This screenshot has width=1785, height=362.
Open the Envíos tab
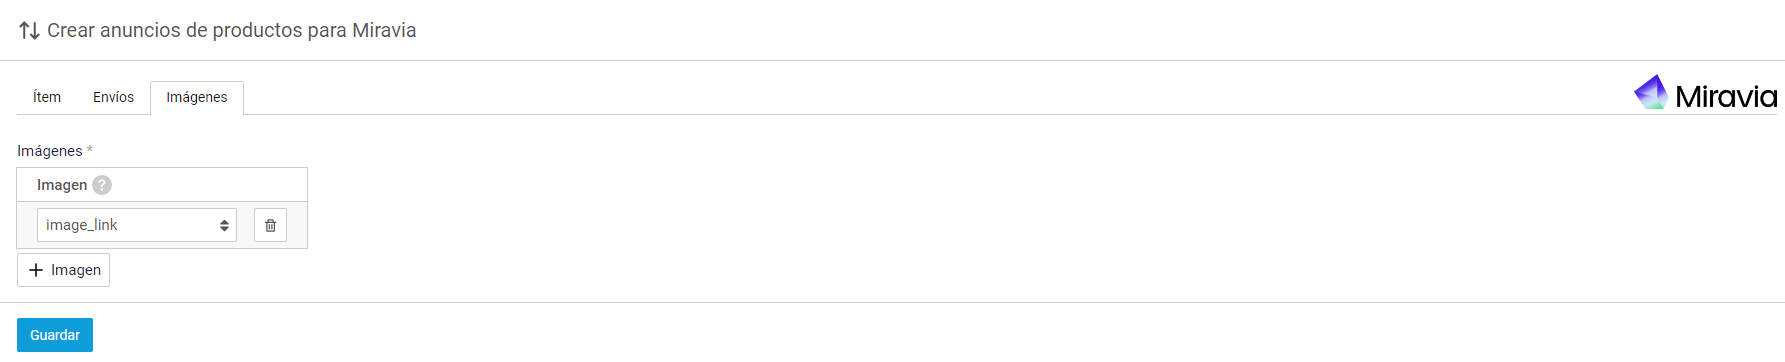click(x=113, y=97)
